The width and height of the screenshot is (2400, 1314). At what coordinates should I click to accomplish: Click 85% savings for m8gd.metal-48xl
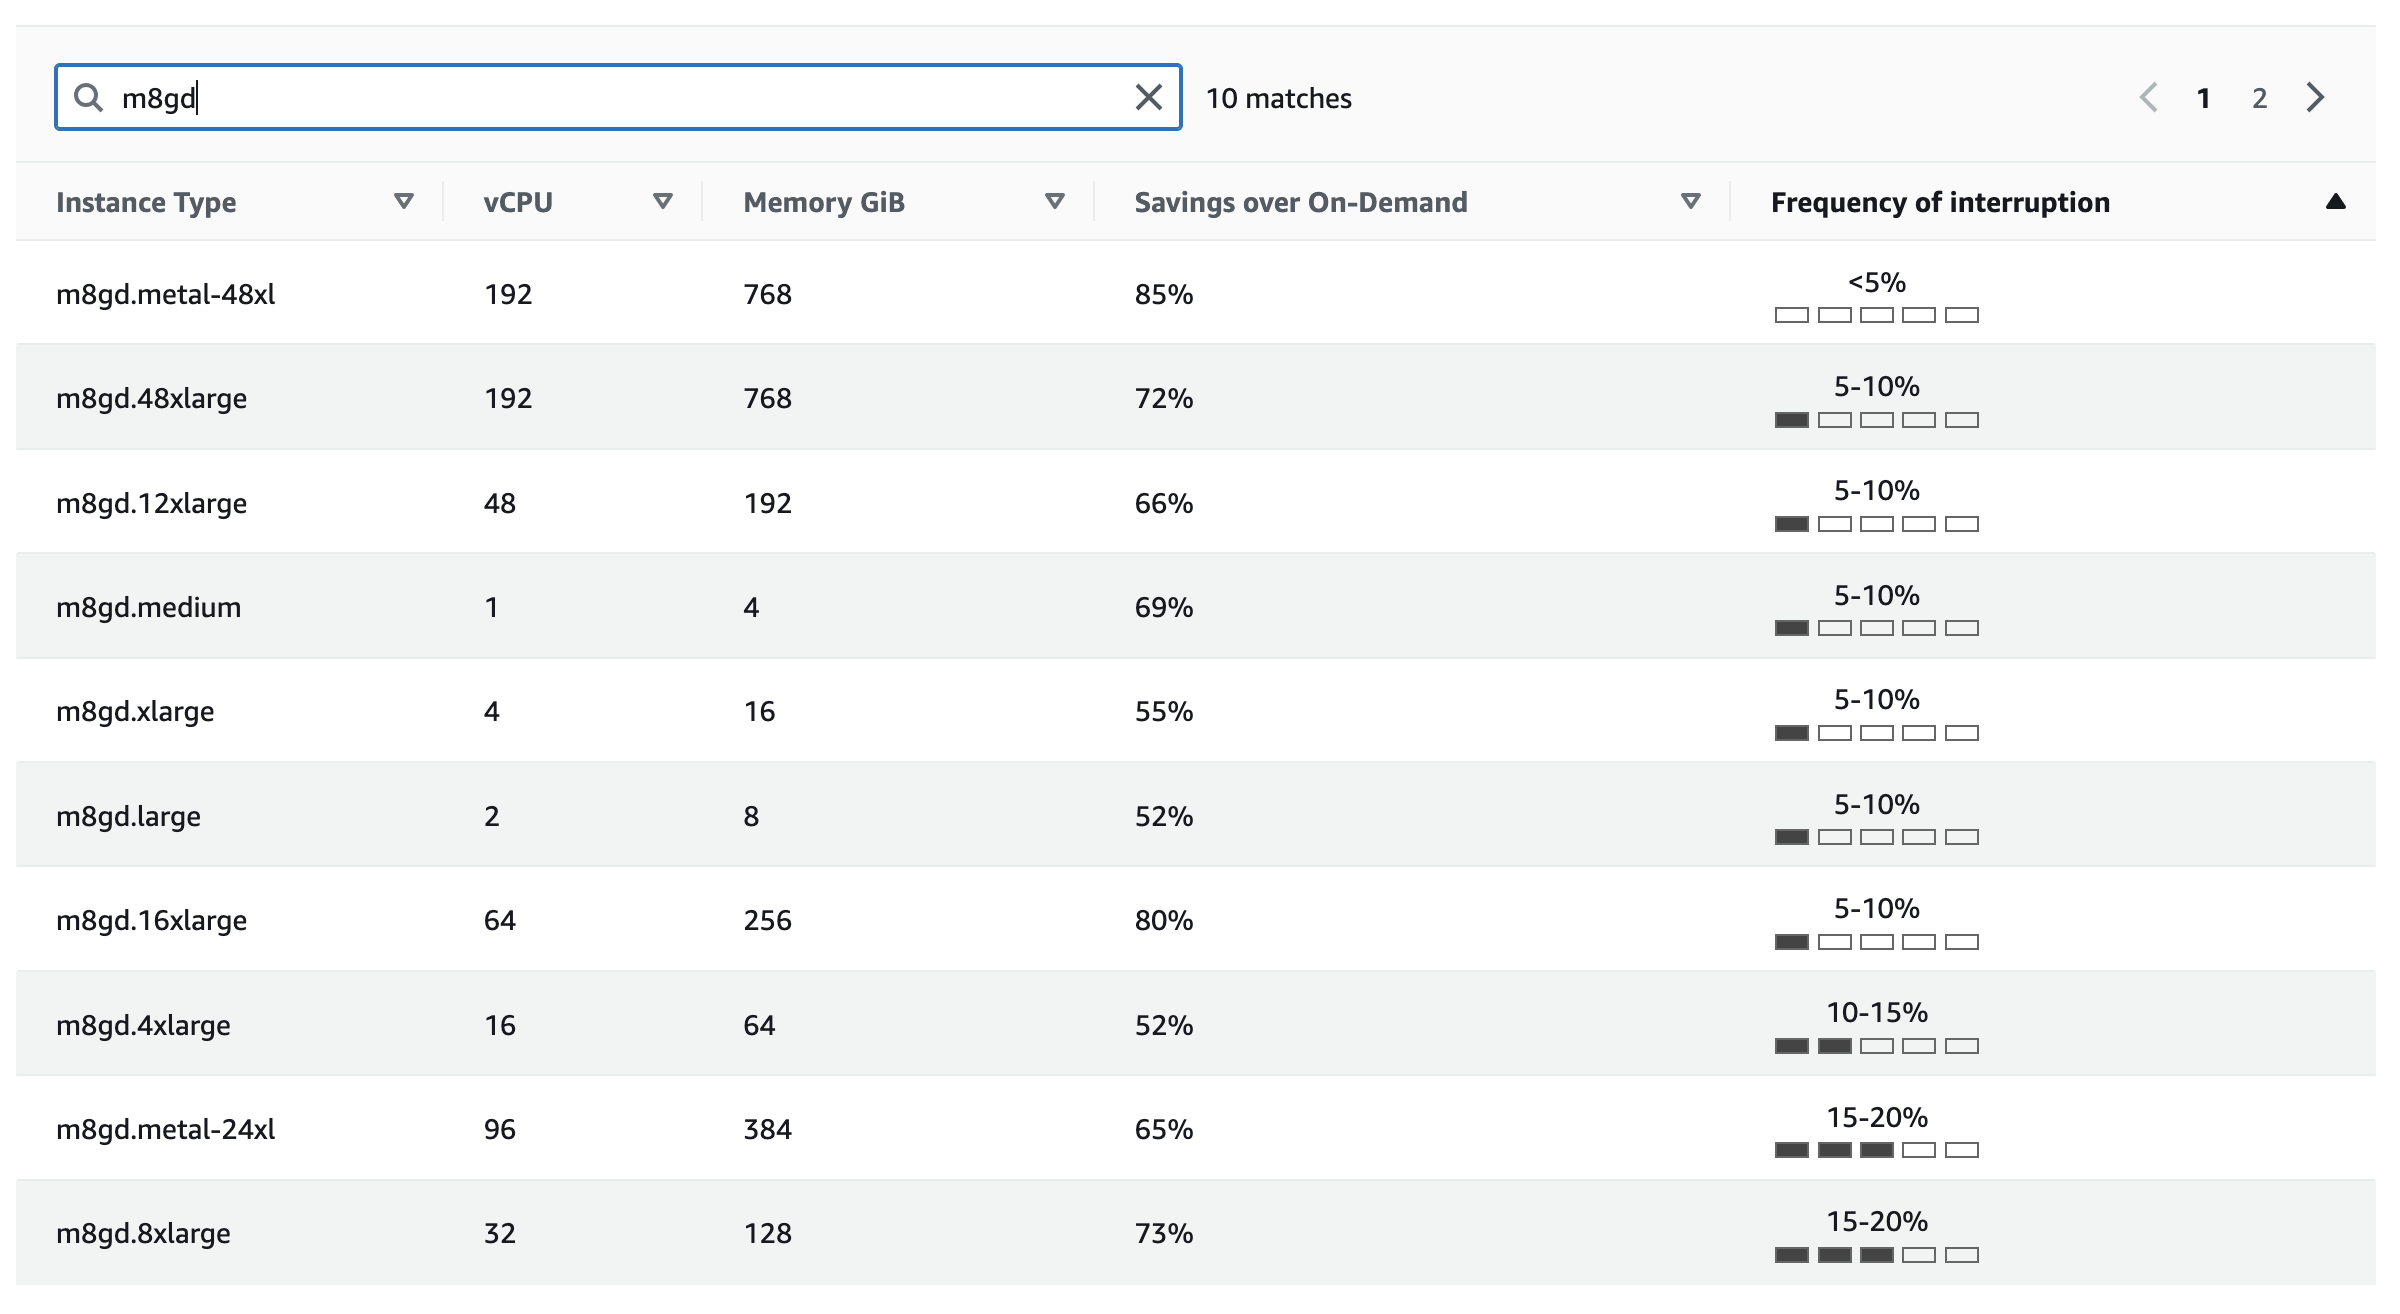tap(1164, 294)
